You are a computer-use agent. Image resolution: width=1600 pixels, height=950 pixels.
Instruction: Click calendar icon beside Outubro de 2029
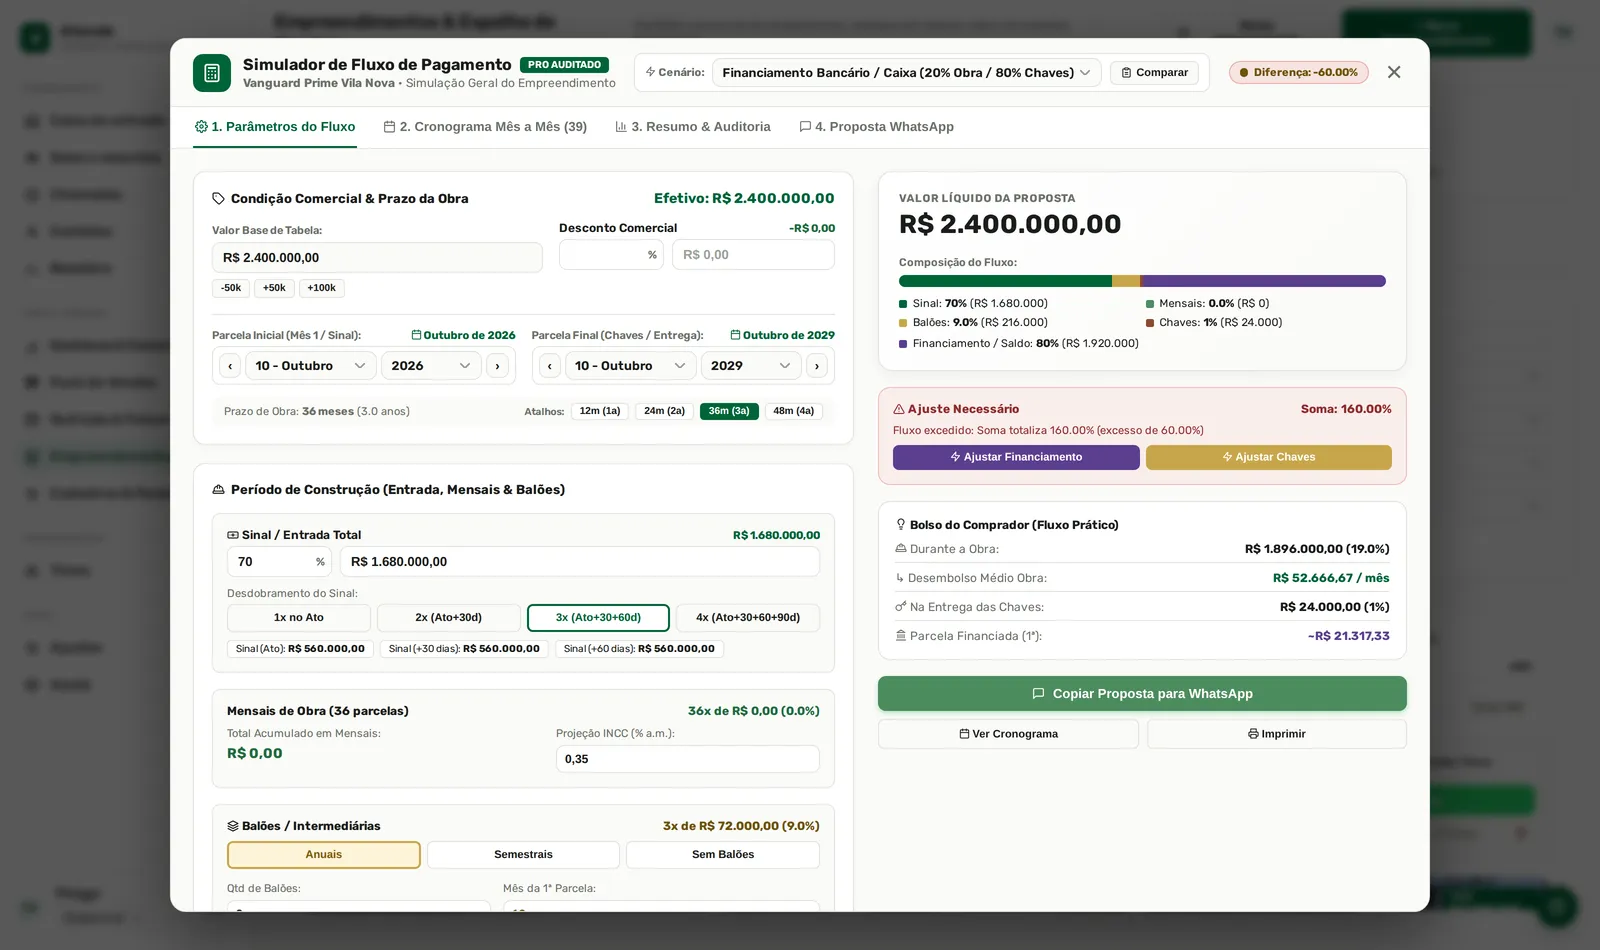coord(735,335)
